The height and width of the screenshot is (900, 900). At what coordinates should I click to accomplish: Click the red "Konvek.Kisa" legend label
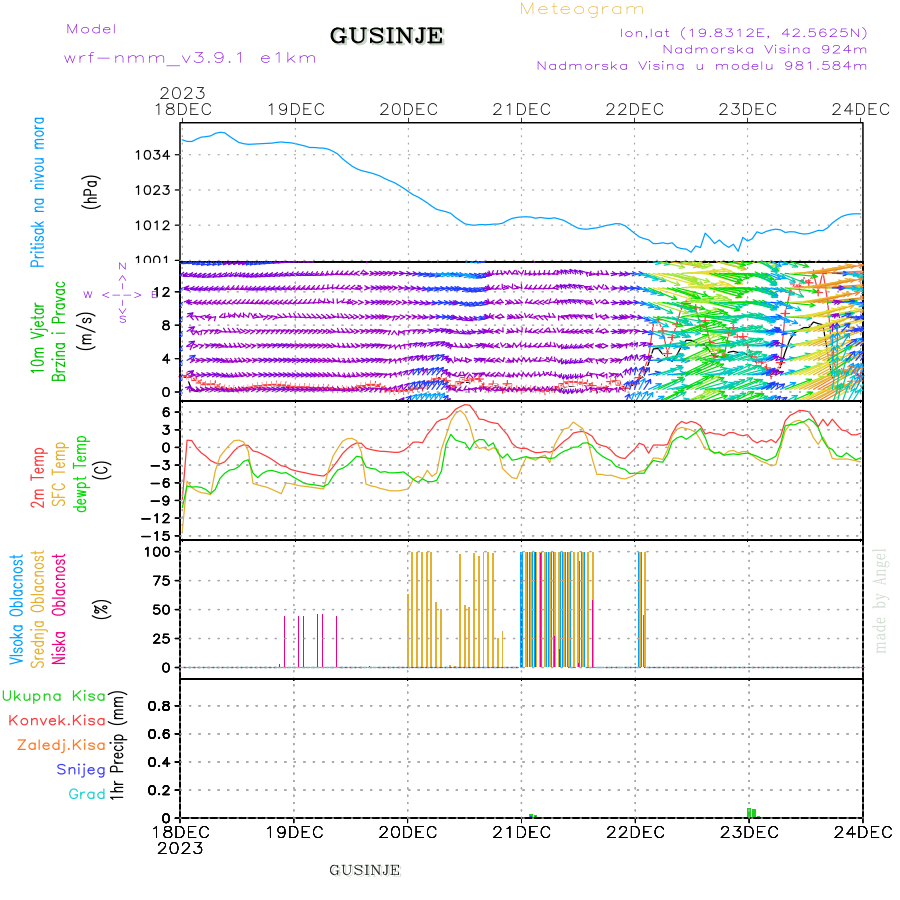(57, 721)
